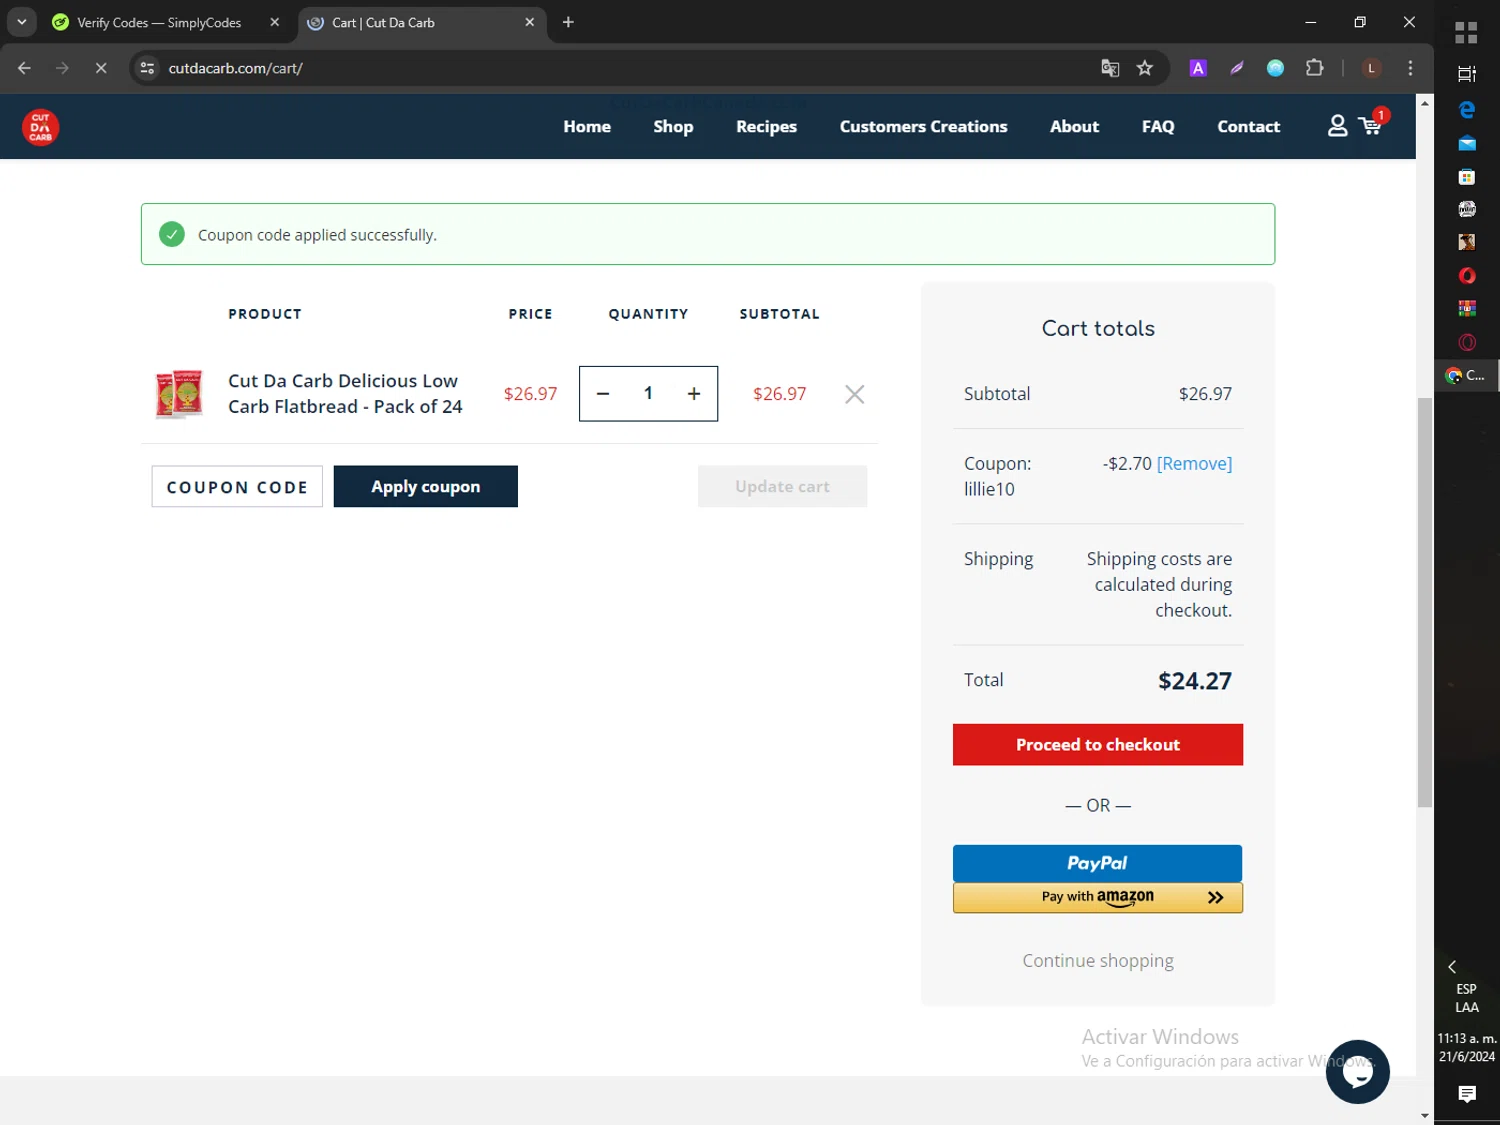This screenshot has height=1125, width=1500.
Task: Open the Chrome three-dot menu
Action: [x=1410, y=68]
